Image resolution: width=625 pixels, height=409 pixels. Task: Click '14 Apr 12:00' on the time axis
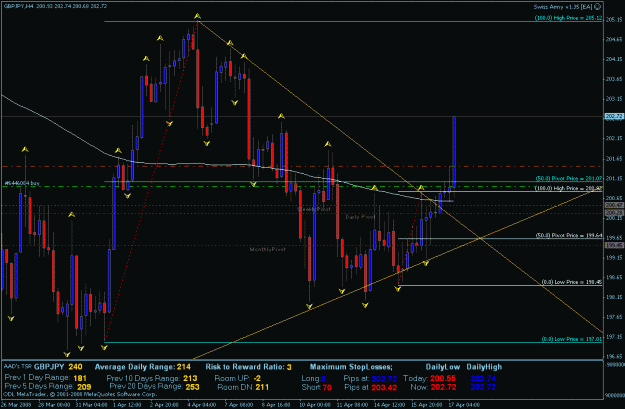[x=389, y=405]
